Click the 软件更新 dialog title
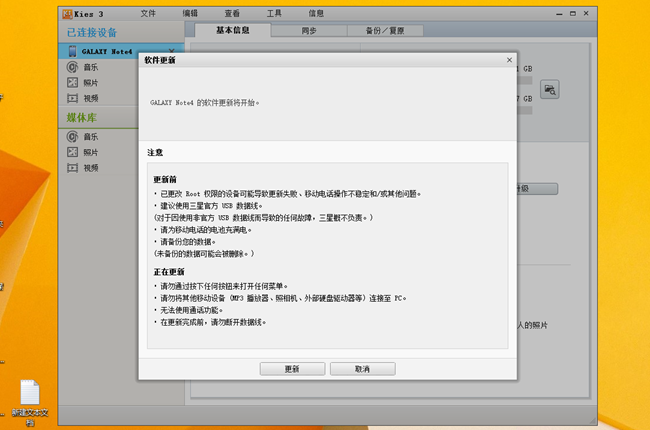650x430 pixels. point(160,60)
